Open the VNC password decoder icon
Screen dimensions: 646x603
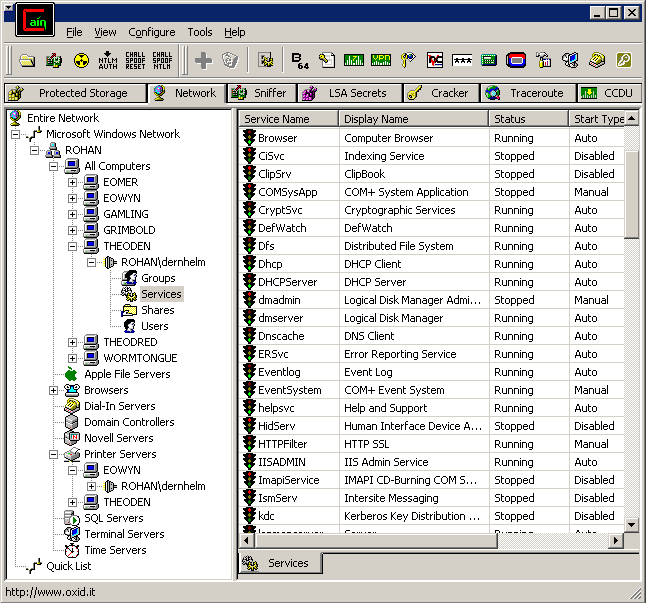(435, 61)
